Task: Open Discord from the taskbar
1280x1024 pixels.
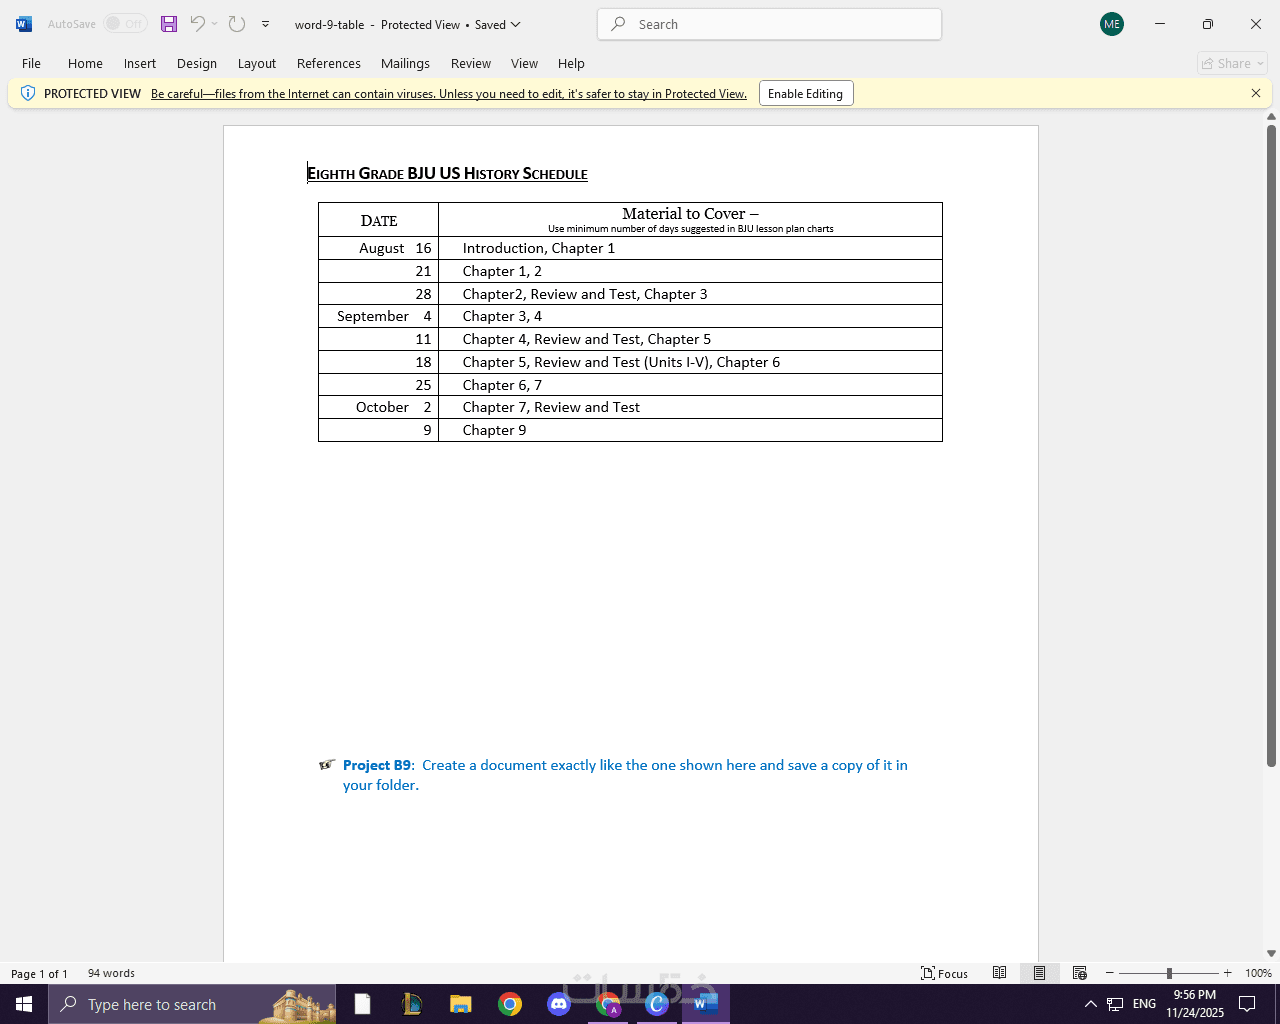Action: [559, 1004]
